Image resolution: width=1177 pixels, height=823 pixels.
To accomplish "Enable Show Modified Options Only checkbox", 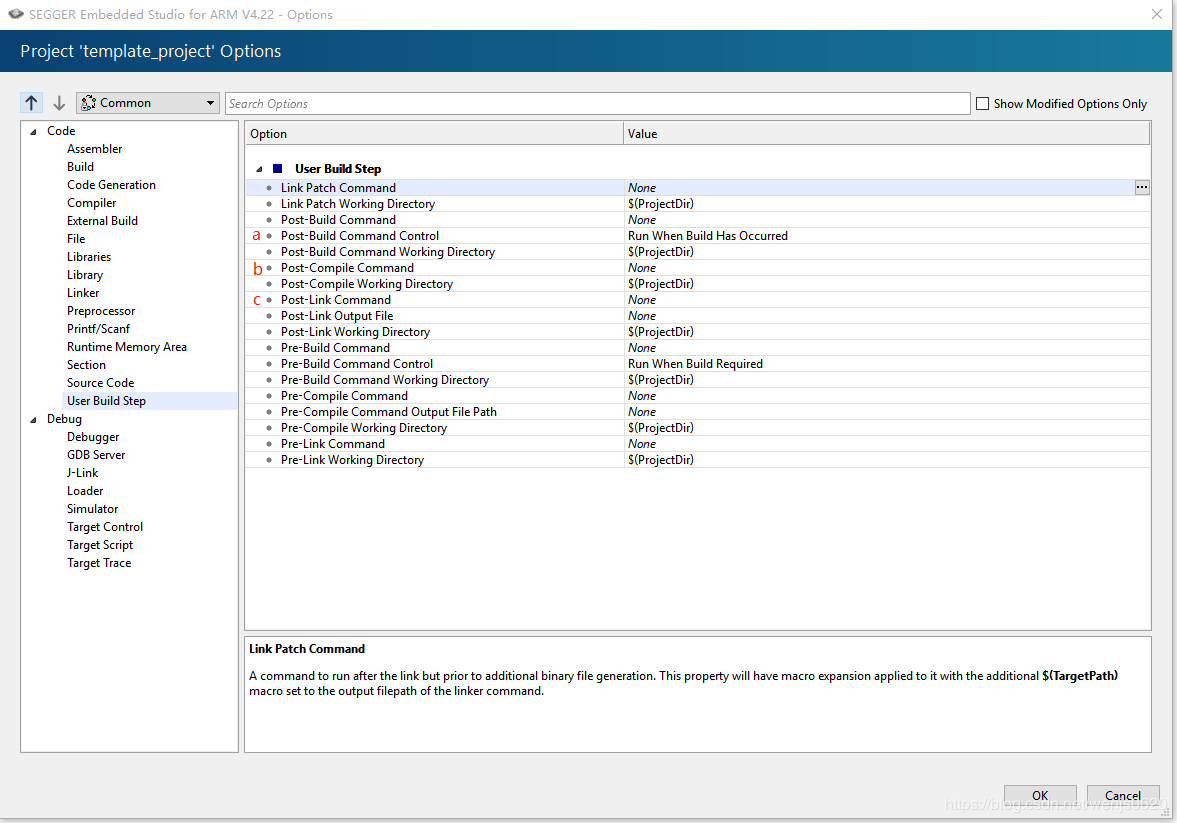I will tap(982, 103).
